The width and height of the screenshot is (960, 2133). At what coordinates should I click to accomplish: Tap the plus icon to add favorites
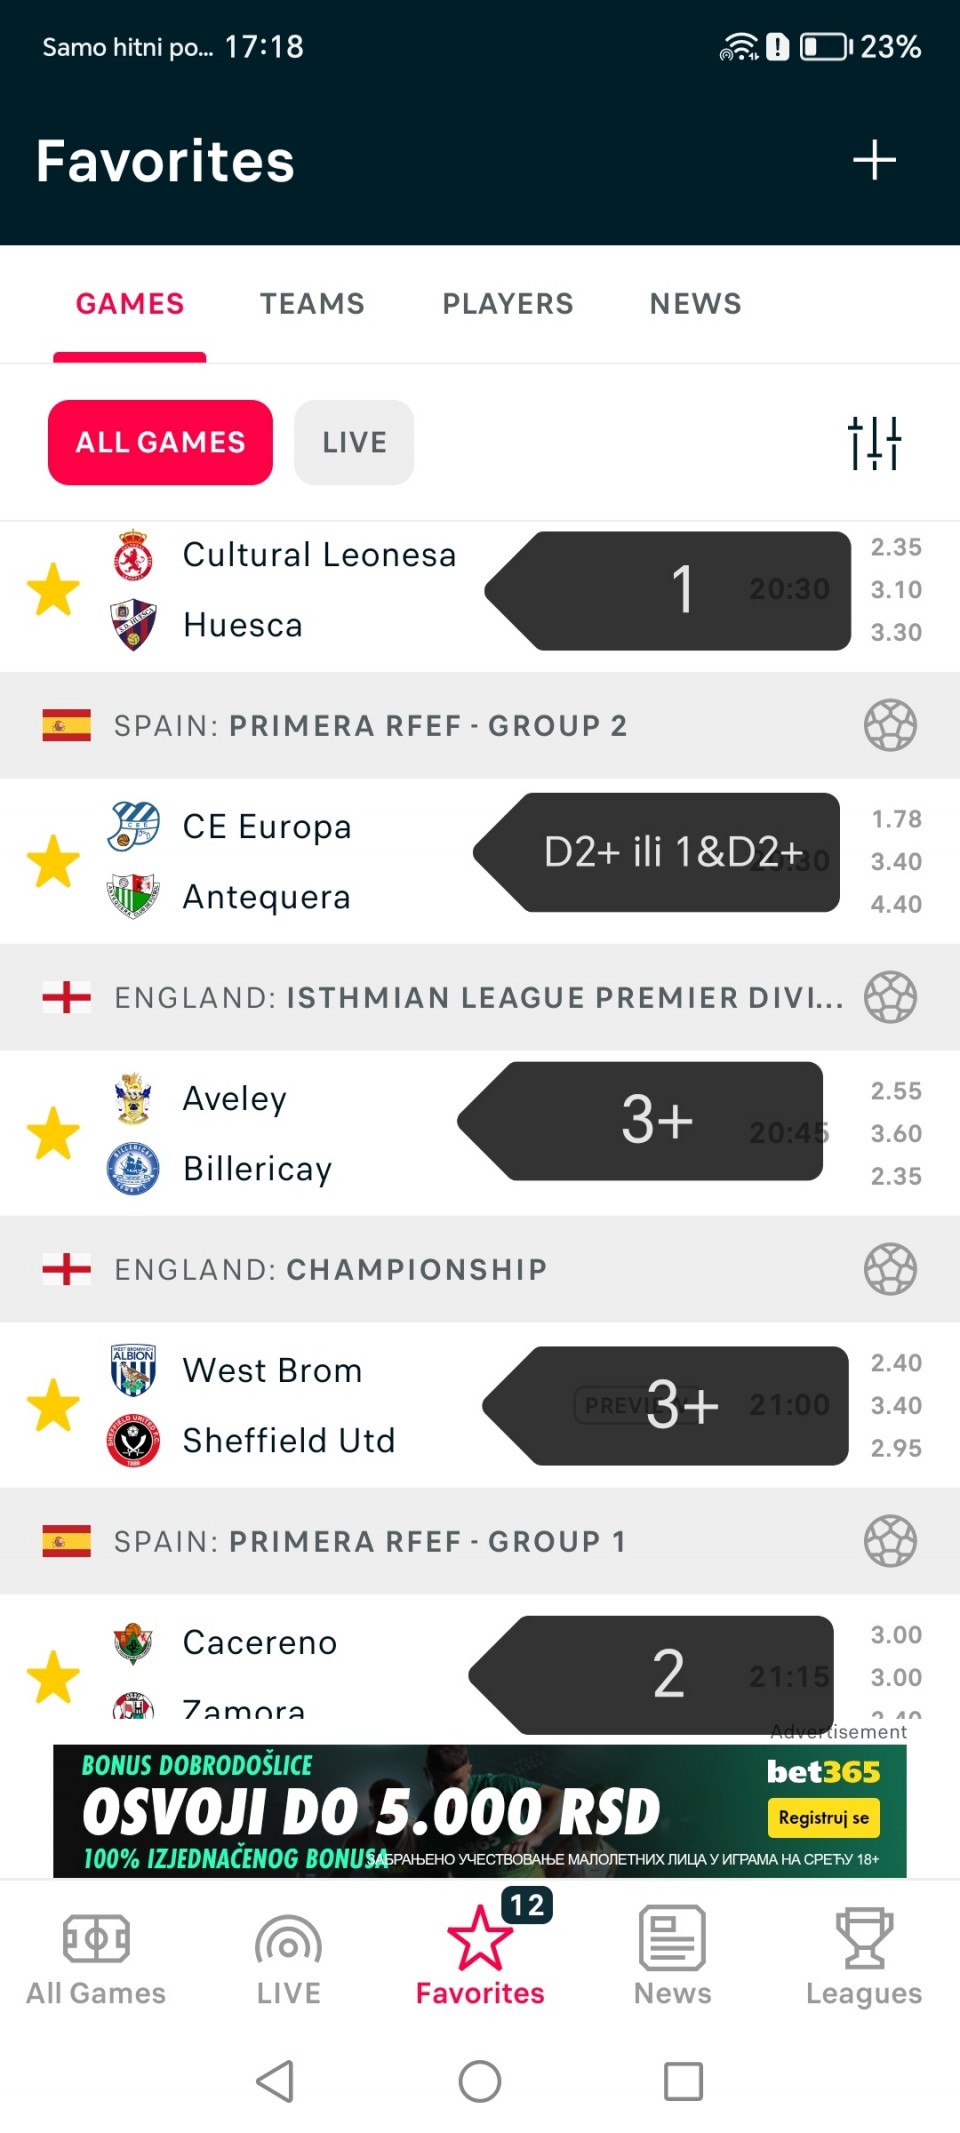pyautogui.click(x=874, y=160)
